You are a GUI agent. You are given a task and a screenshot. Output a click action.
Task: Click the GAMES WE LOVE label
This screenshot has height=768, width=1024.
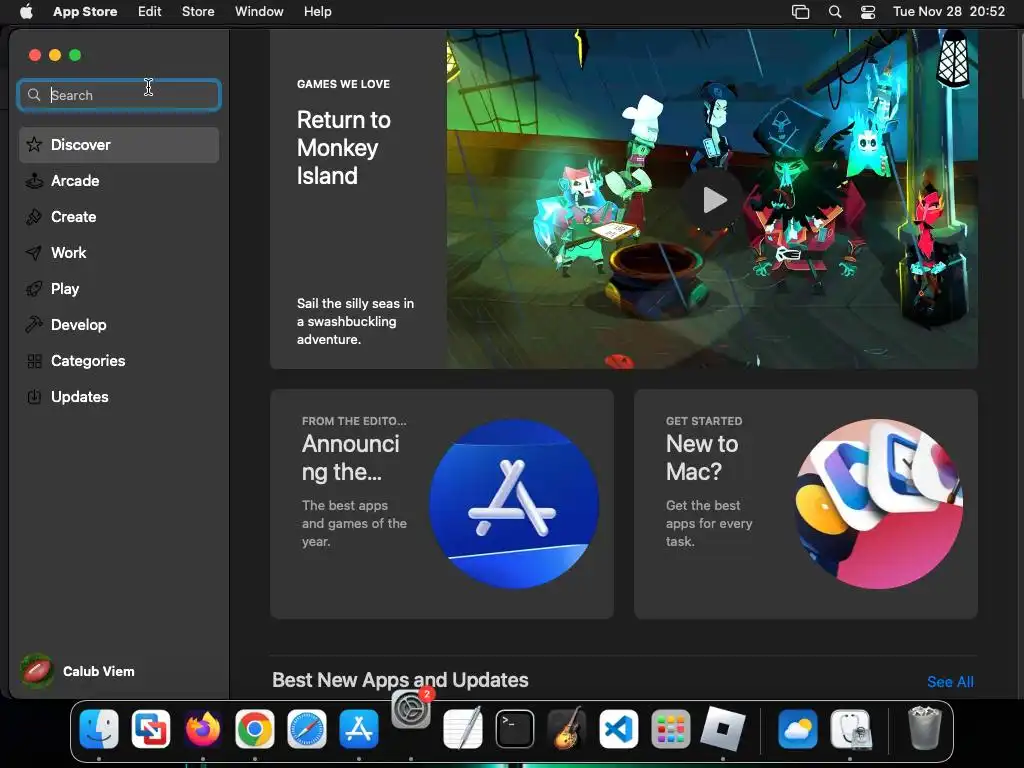344,84
